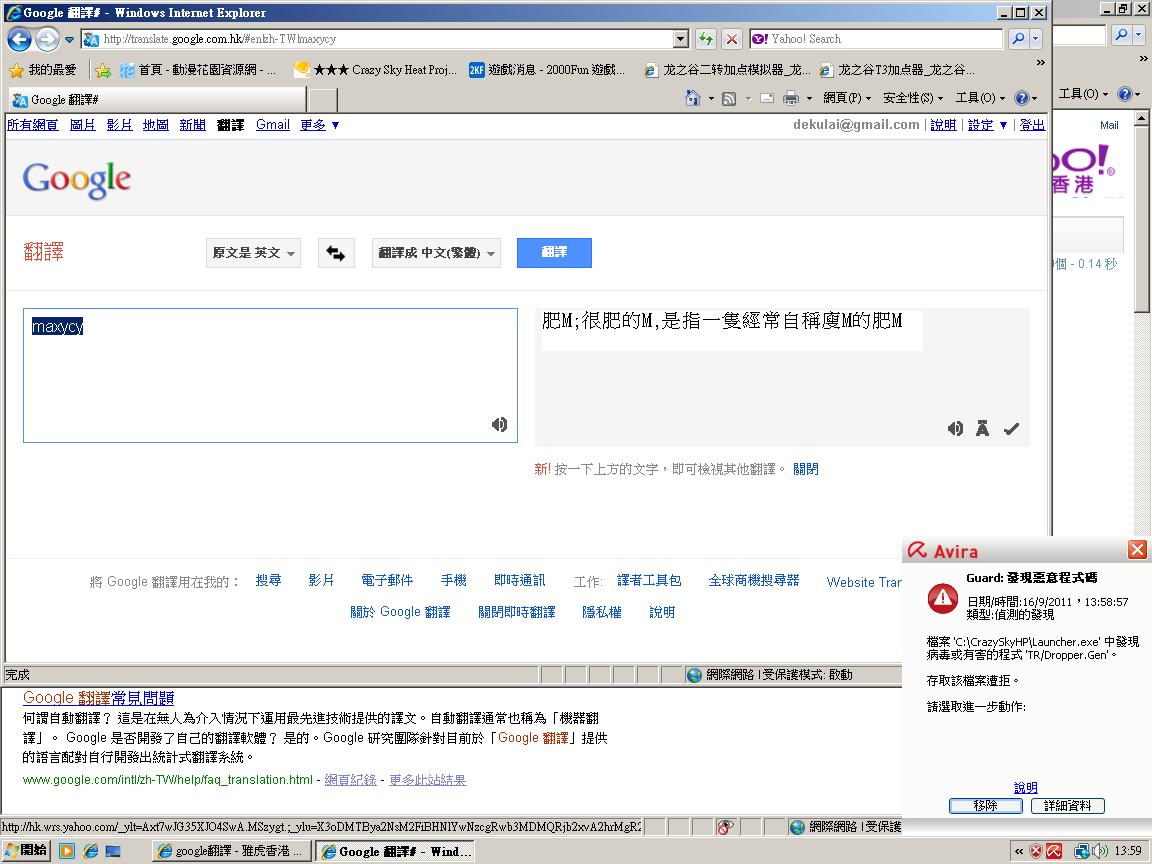Open 關閉即時翻譯 link
Image resolution: width=1152 pixels, height=864 pixels.
tap(516, 612)
